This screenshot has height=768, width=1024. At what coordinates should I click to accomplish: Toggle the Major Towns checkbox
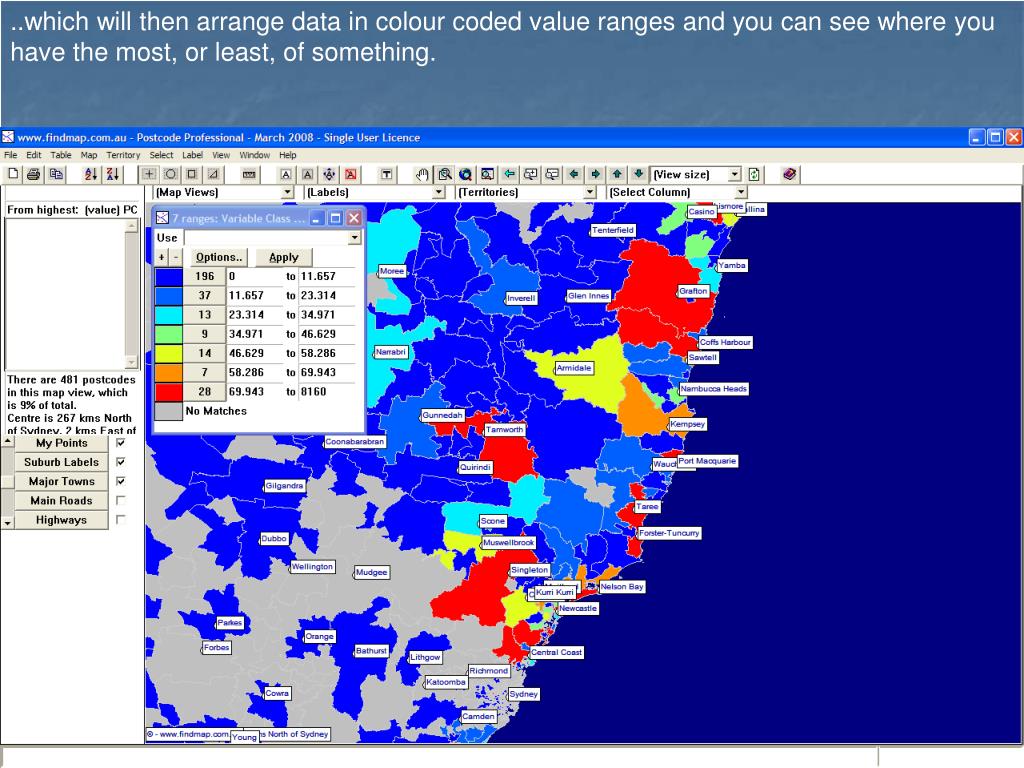[120, 481]
